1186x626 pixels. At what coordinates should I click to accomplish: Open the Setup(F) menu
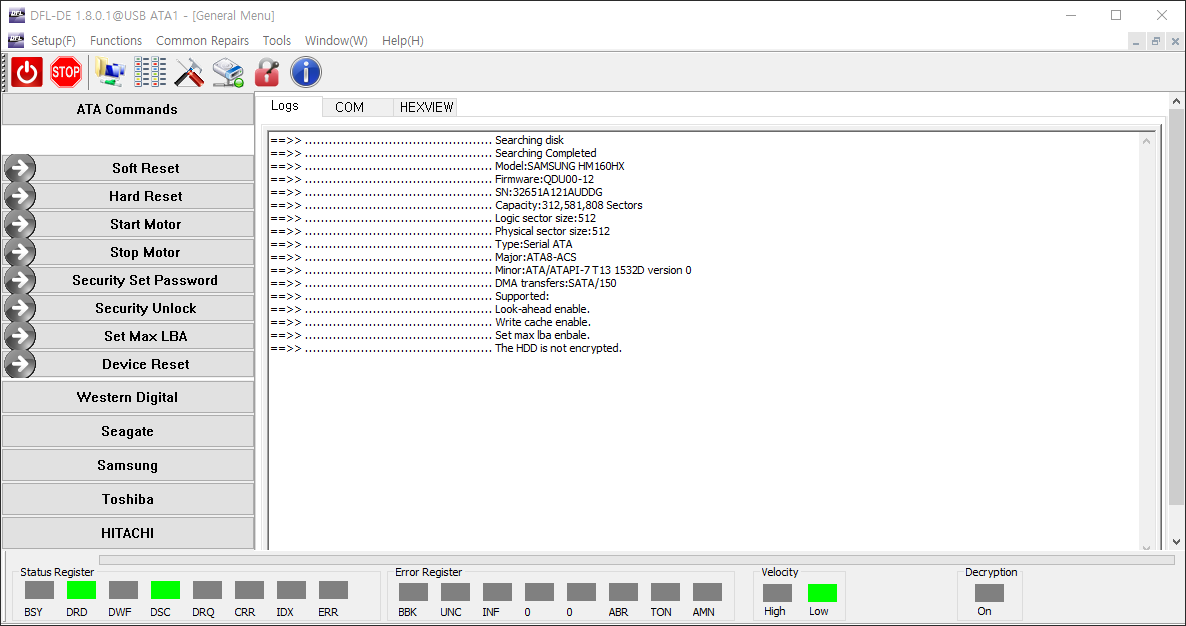53,41
